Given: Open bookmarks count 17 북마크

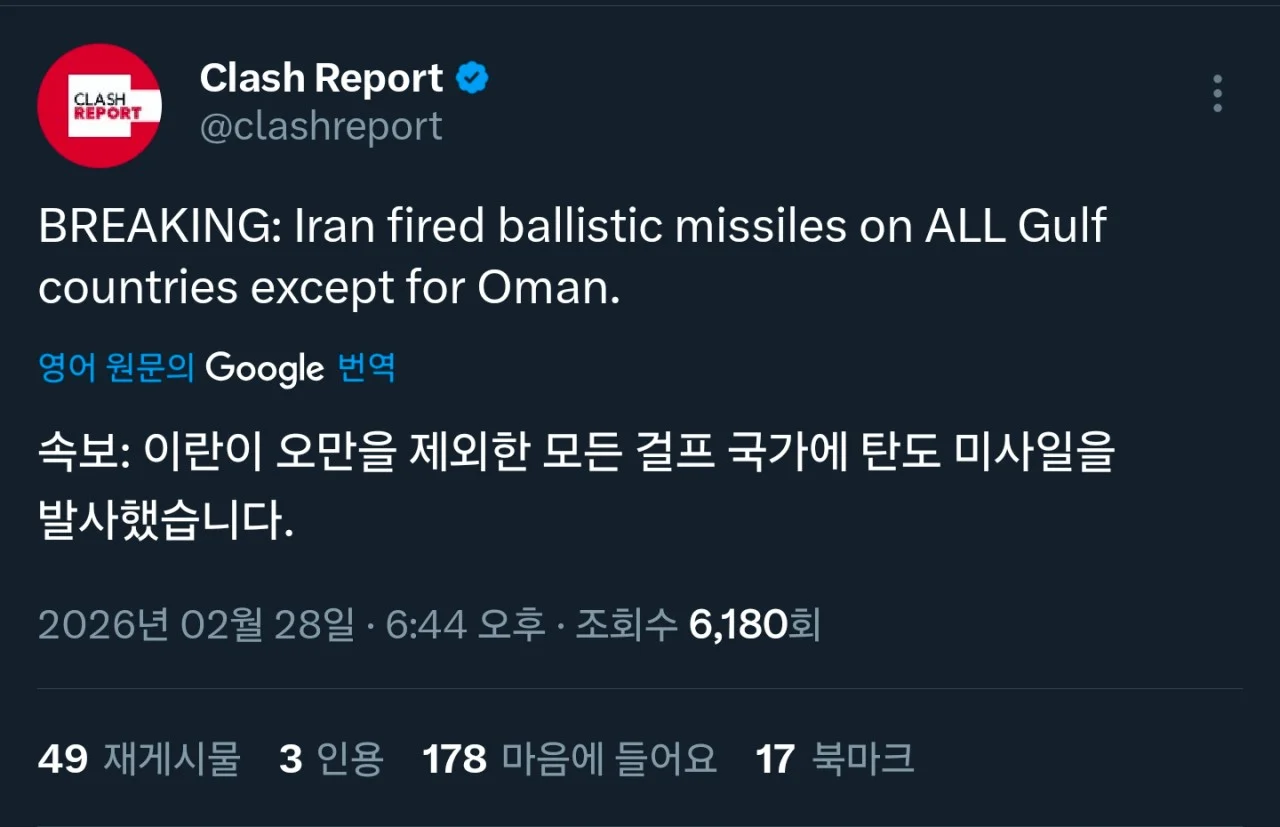Looking at the screenshot, I should 837,759.
